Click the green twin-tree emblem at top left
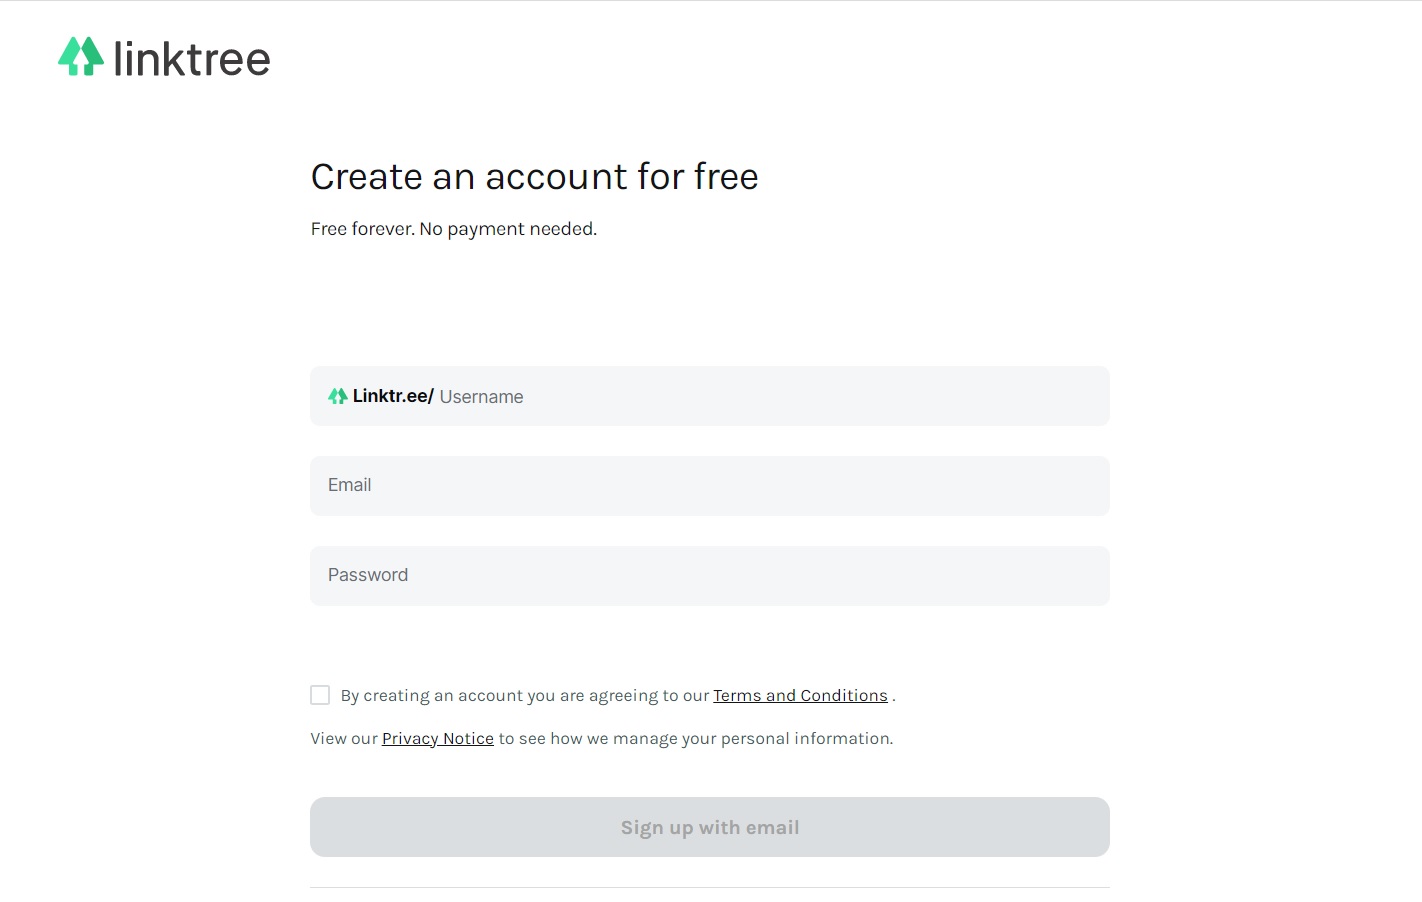The image size is (1422, 902). pyautogui.click(x=79, y=57)
